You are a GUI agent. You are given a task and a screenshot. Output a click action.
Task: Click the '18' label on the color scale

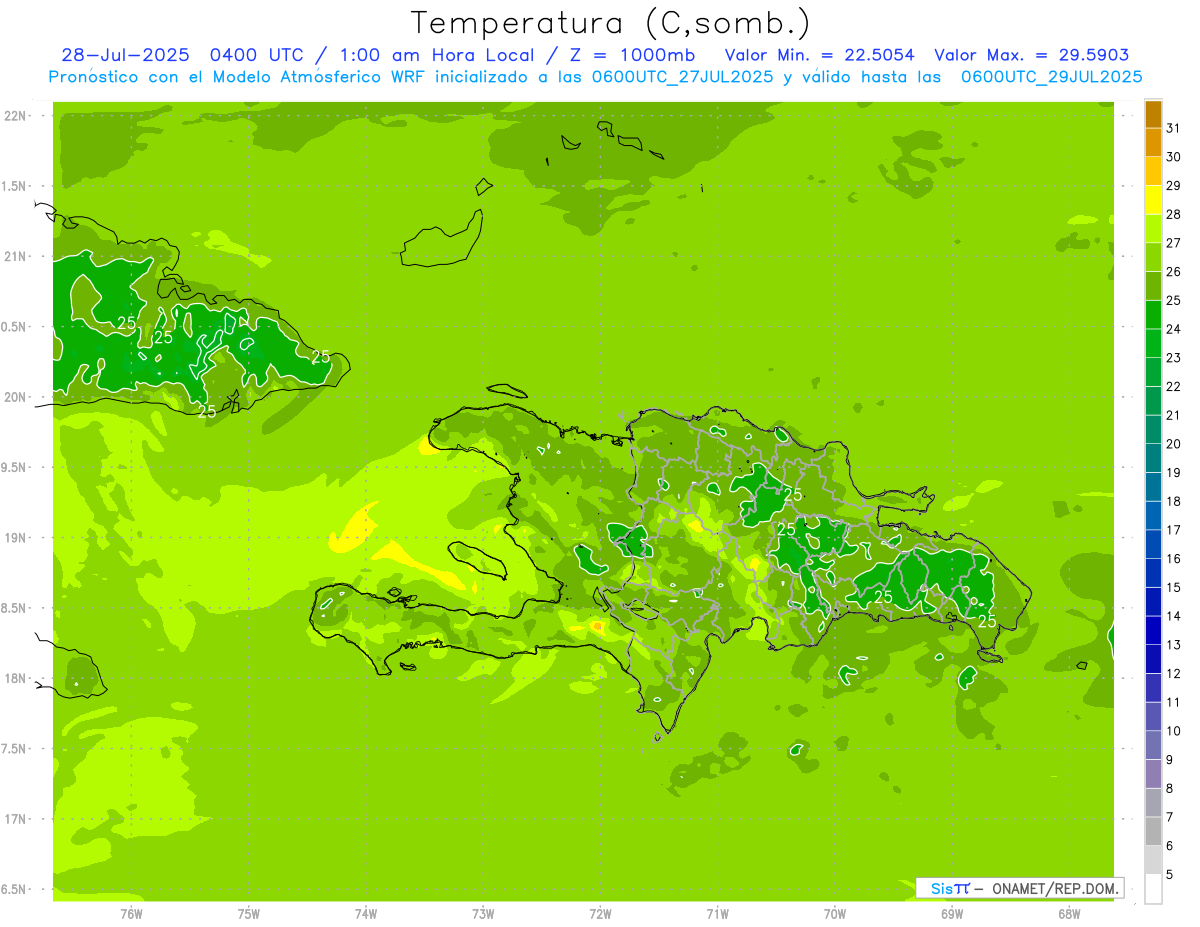click(1173, 501)
